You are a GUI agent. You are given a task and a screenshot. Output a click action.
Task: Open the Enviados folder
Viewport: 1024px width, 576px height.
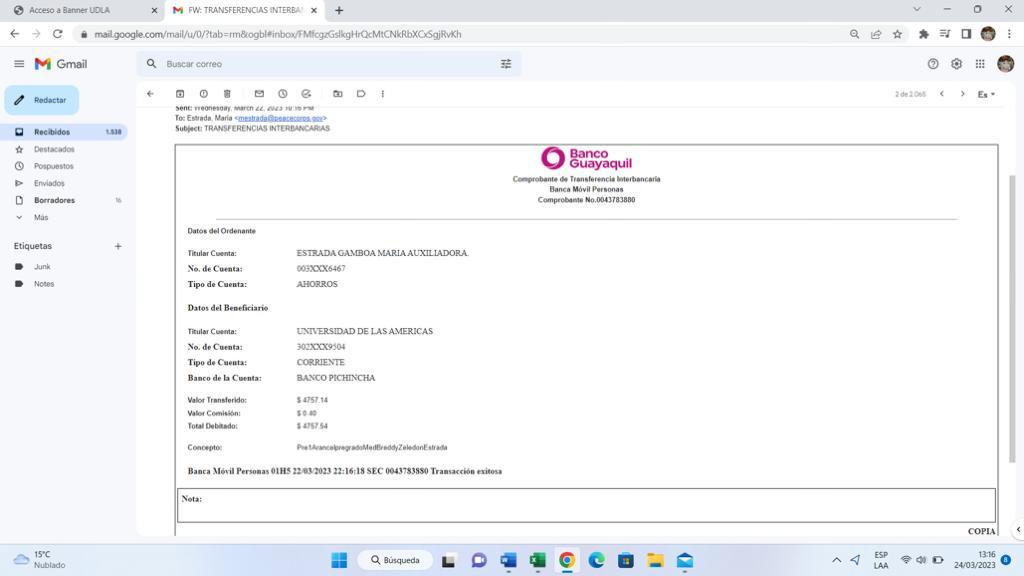coord(49,183)
